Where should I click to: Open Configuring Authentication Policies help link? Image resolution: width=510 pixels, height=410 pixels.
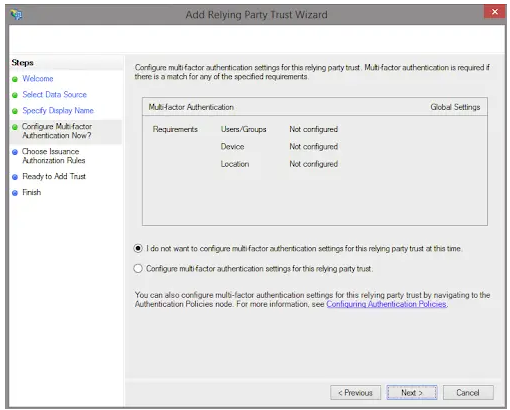click(x=387, y=304)
